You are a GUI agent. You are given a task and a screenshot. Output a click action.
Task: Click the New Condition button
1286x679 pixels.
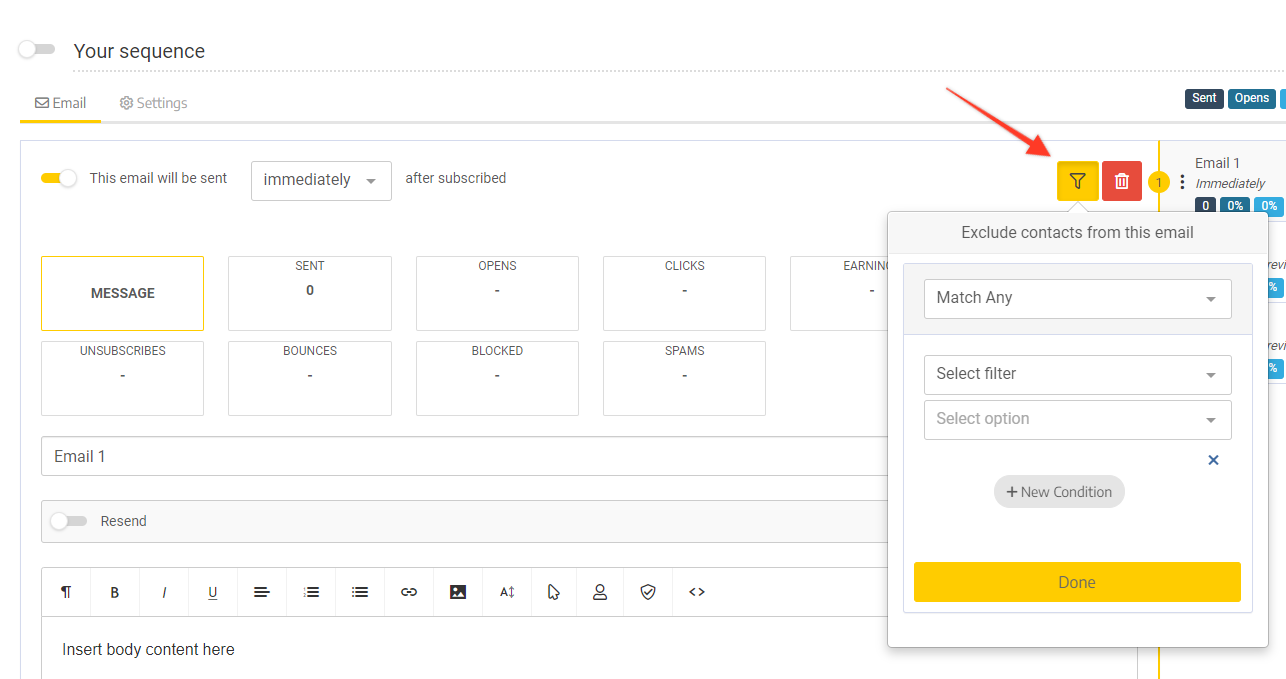coord(1059,492)
